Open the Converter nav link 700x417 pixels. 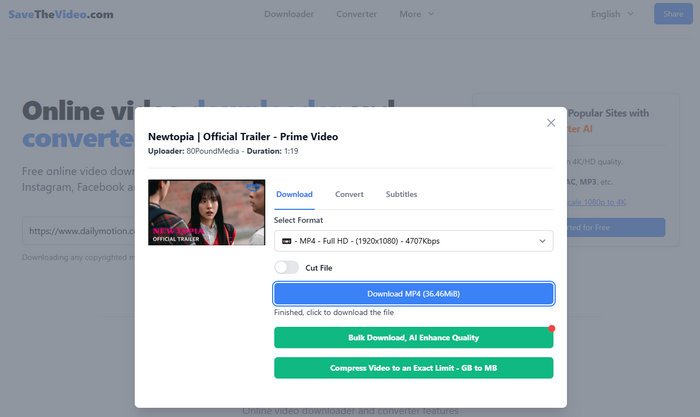pyautogui.click(x=356, y=14)
